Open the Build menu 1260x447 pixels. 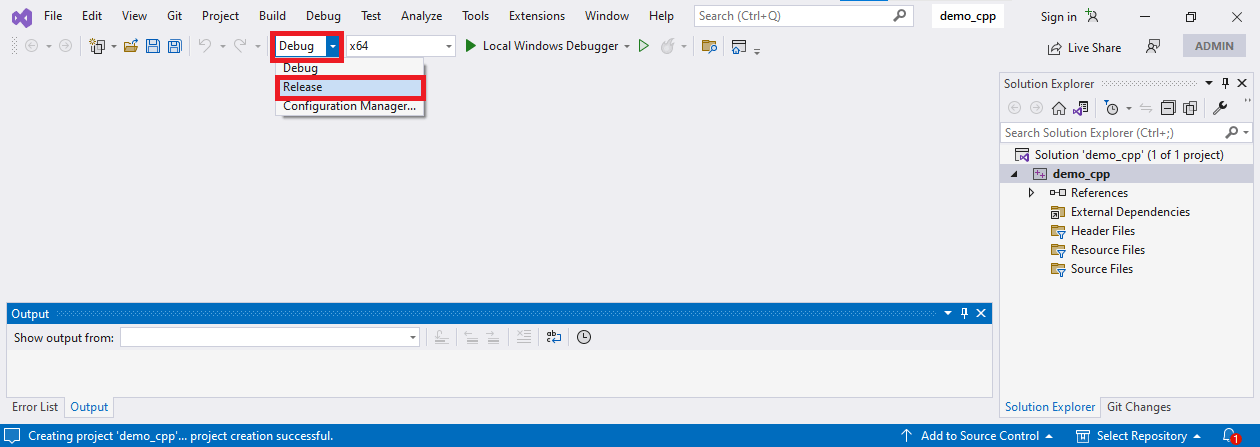click(x=272, y=16)
